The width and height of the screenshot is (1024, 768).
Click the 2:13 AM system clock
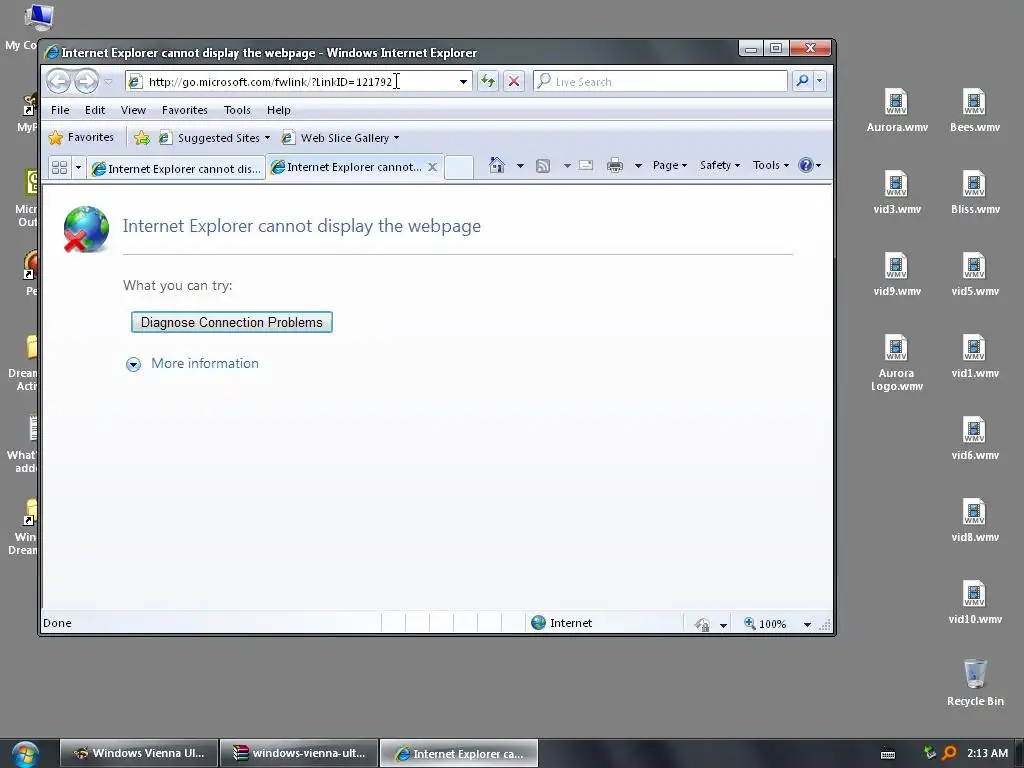pyautogui.click(x=987, y=753)
